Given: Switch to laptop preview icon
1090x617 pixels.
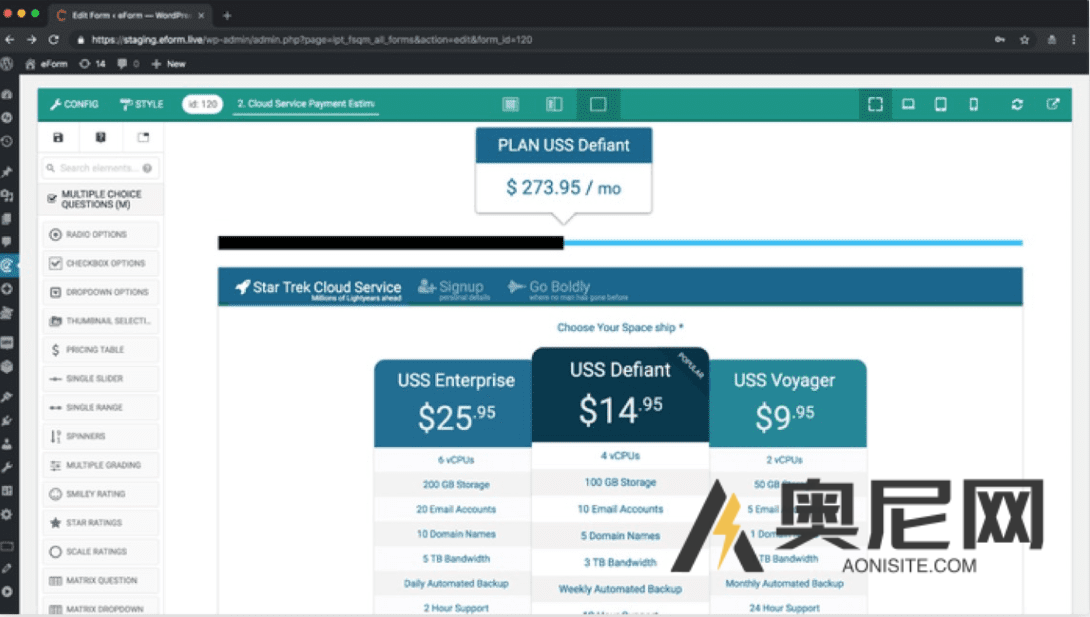Looking at the screenshot, I should [x=908, y=104].
